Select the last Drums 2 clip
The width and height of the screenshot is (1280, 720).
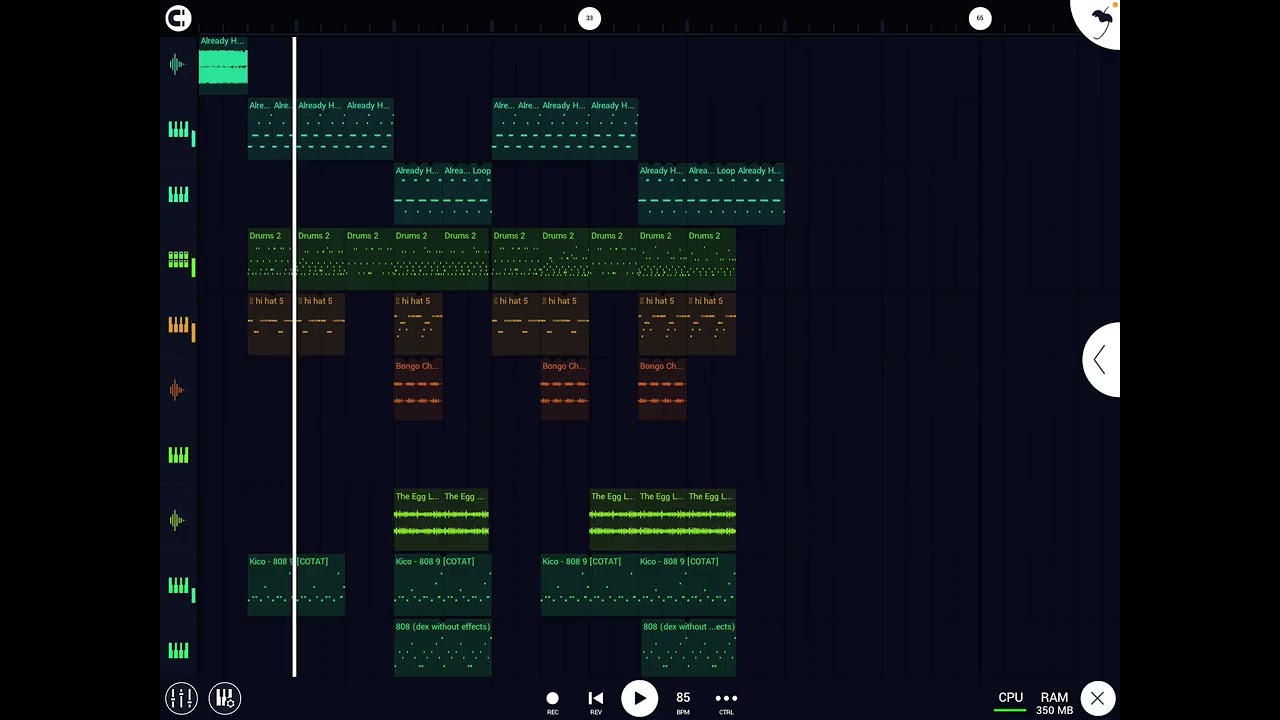pyautogui.click(x=711, y=260)
